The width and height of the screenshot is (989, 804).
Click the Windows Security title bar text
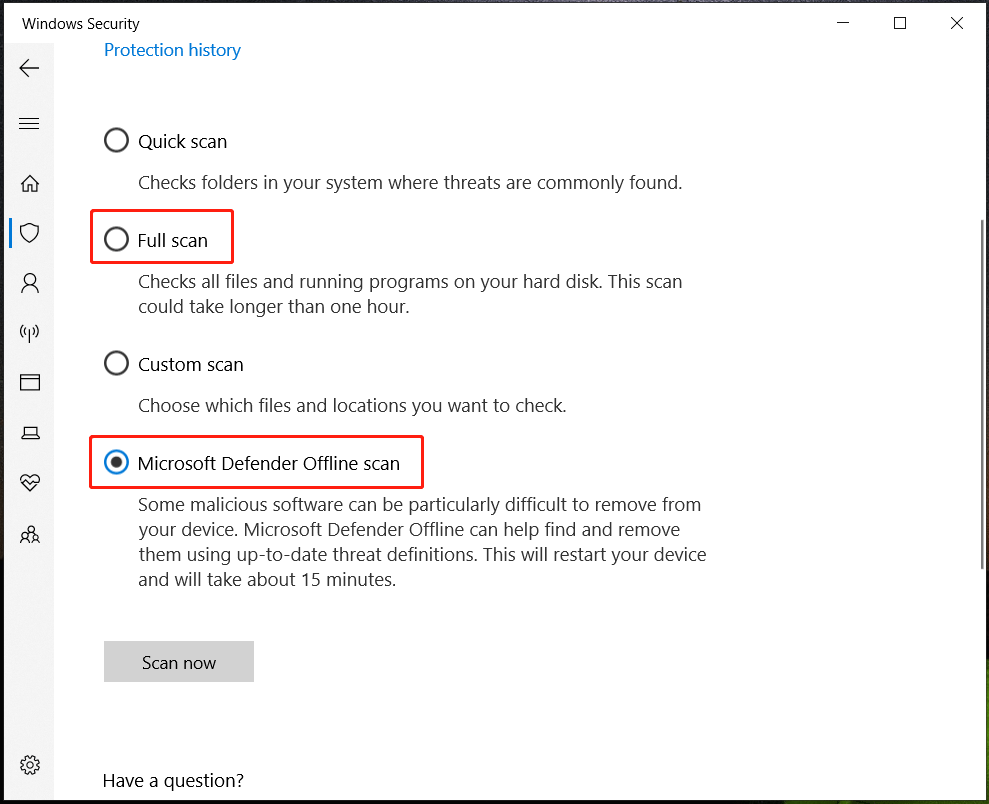(x=80, y=23)
